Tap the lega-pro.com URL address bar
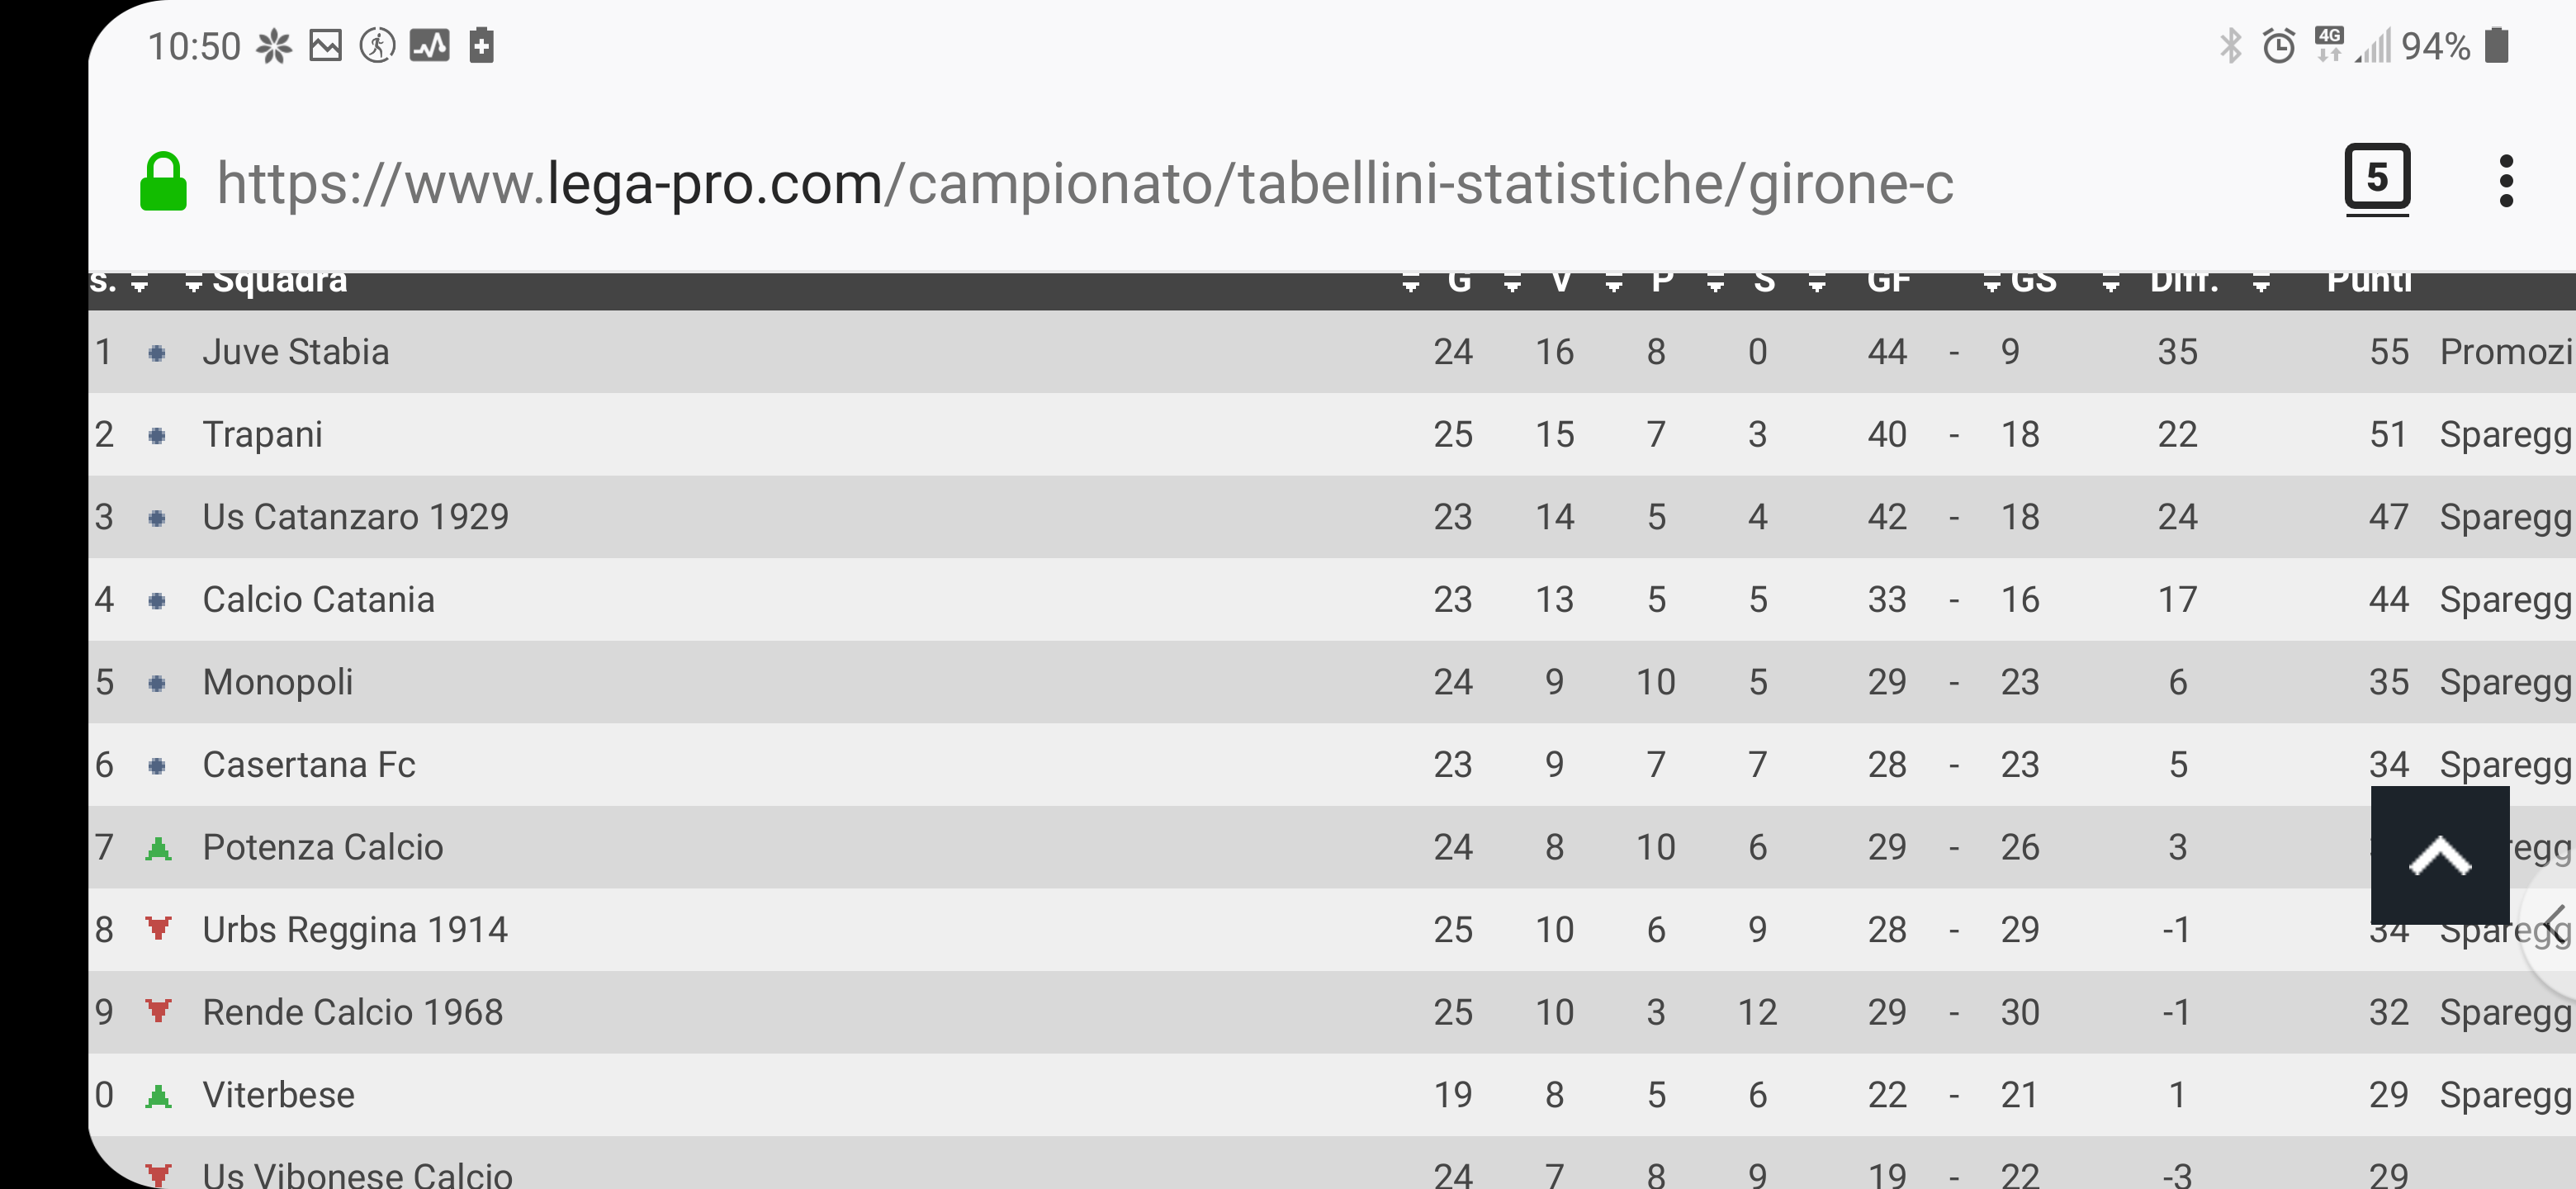 (1085, 183)
